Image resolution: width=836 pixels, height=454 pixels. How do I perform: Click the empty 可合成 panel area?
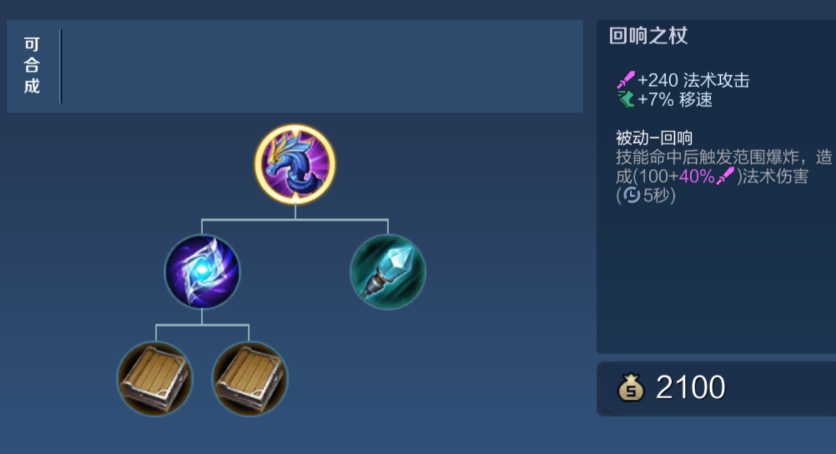coord(323,66)
